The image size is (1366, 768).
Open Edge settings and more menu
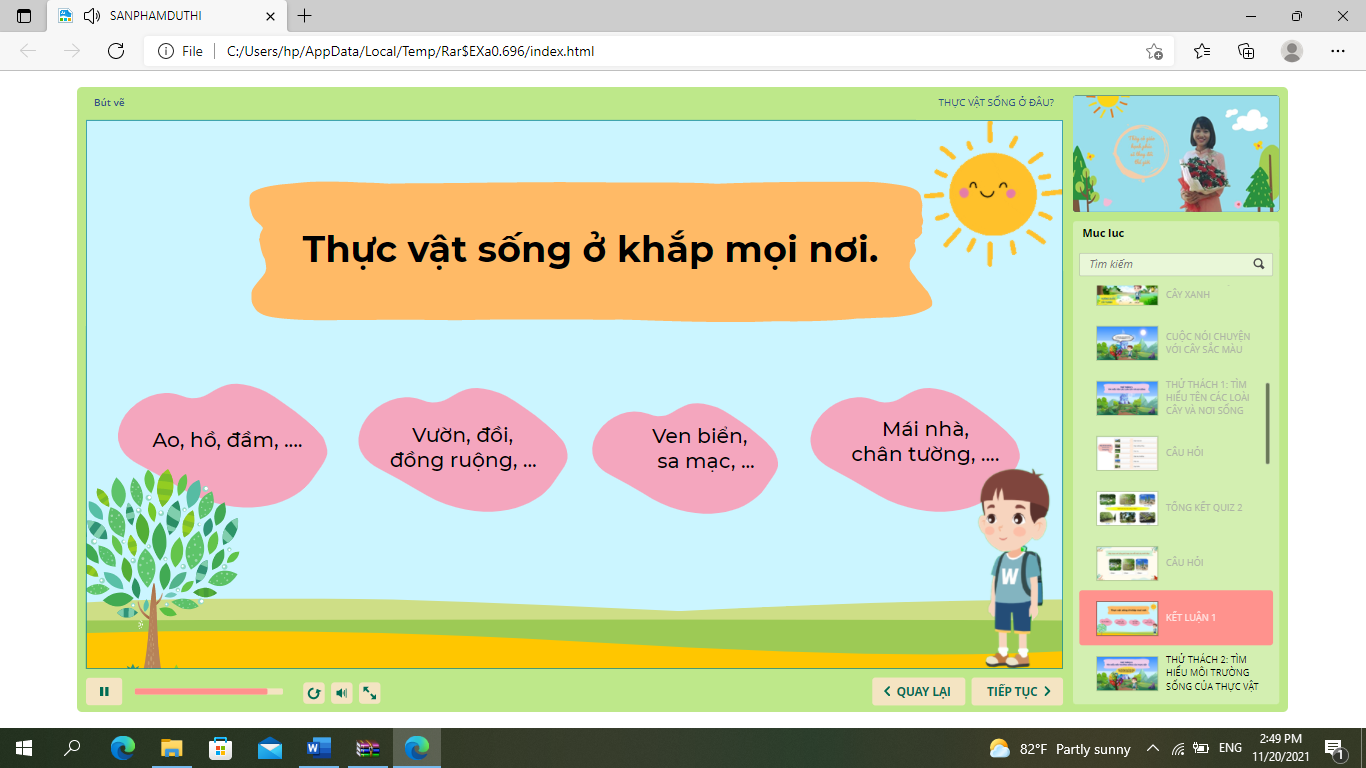click(x=1338, y=51)
